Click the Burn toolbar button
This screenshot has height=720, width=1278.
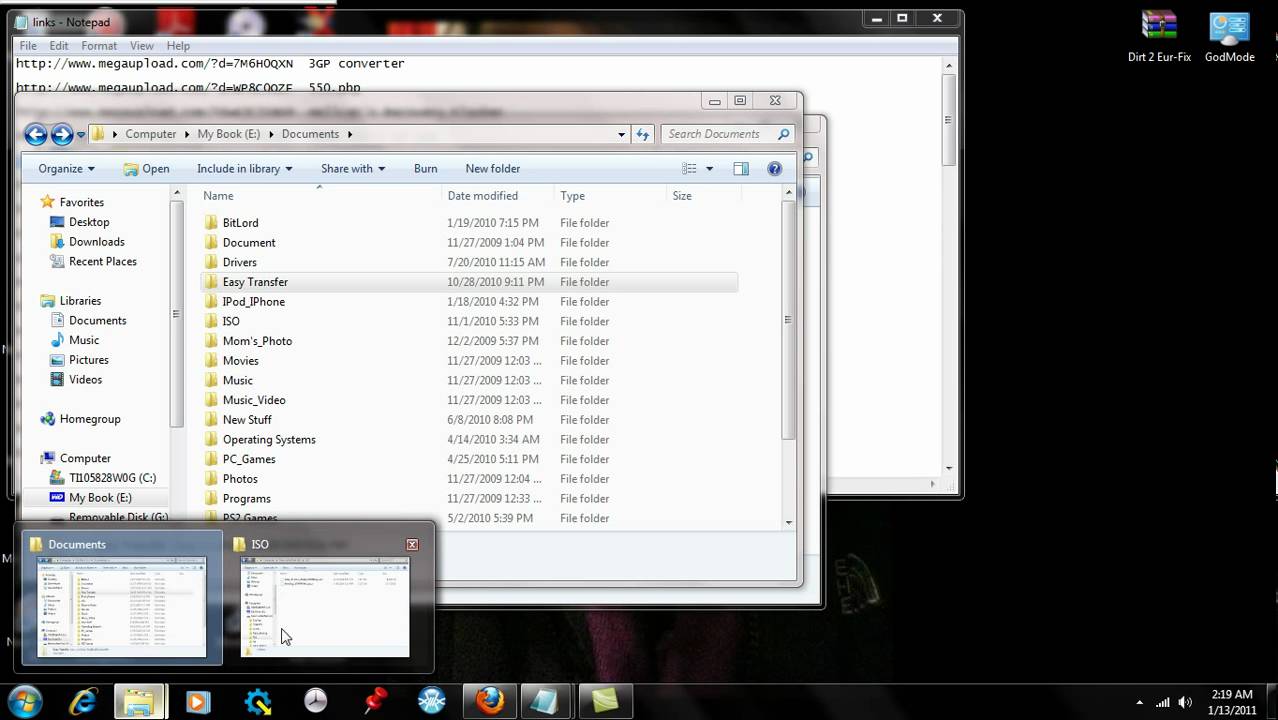(425, 169)
